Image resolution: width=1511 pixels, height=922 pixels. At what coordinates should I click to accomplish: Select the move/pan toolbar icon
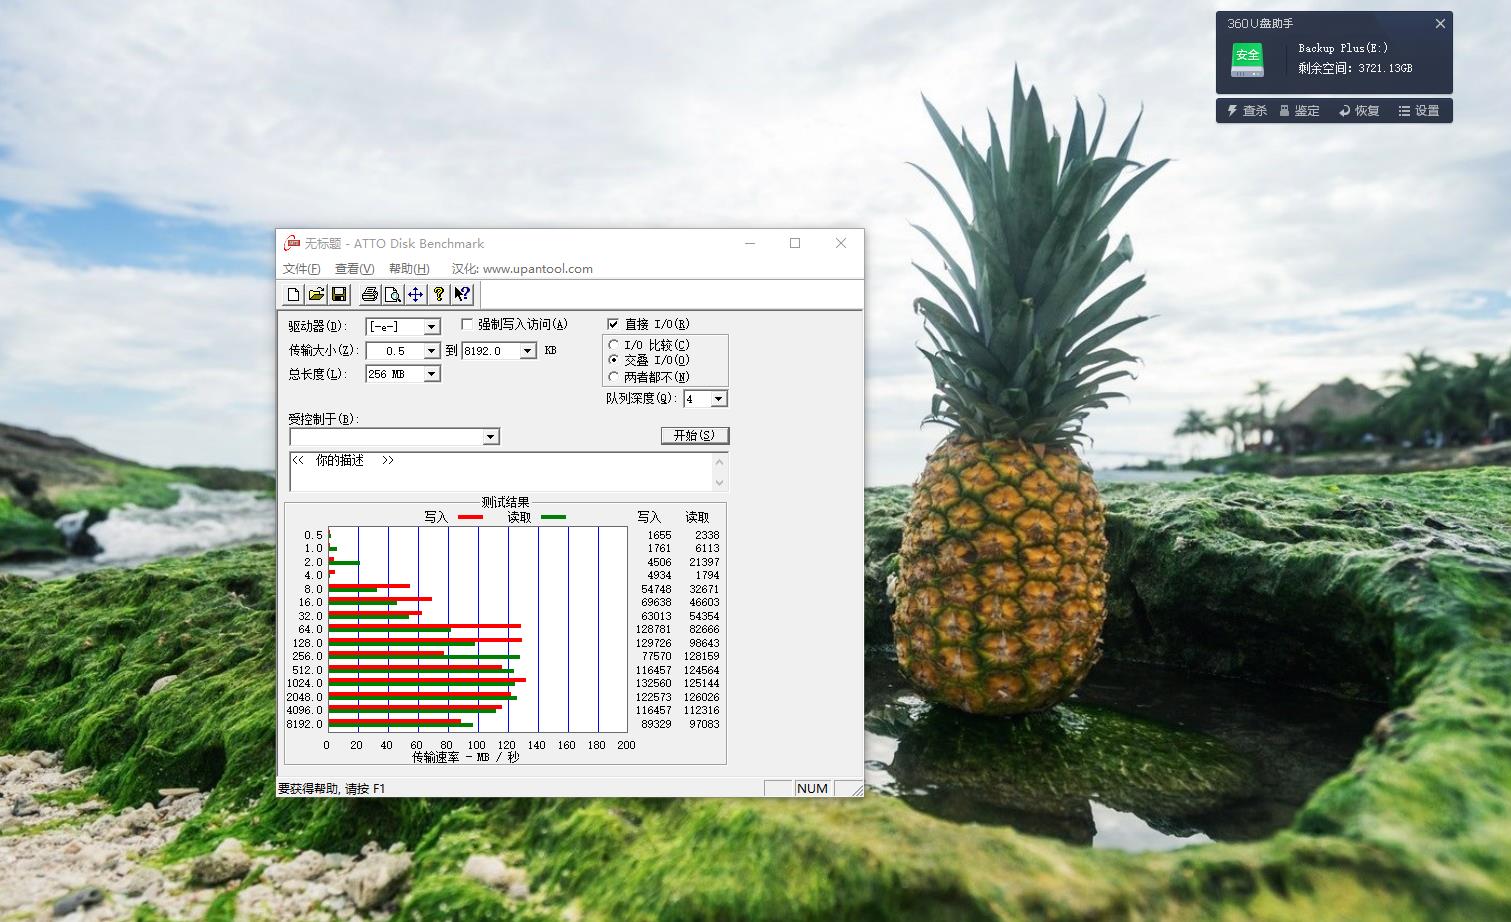click(416, 293)
